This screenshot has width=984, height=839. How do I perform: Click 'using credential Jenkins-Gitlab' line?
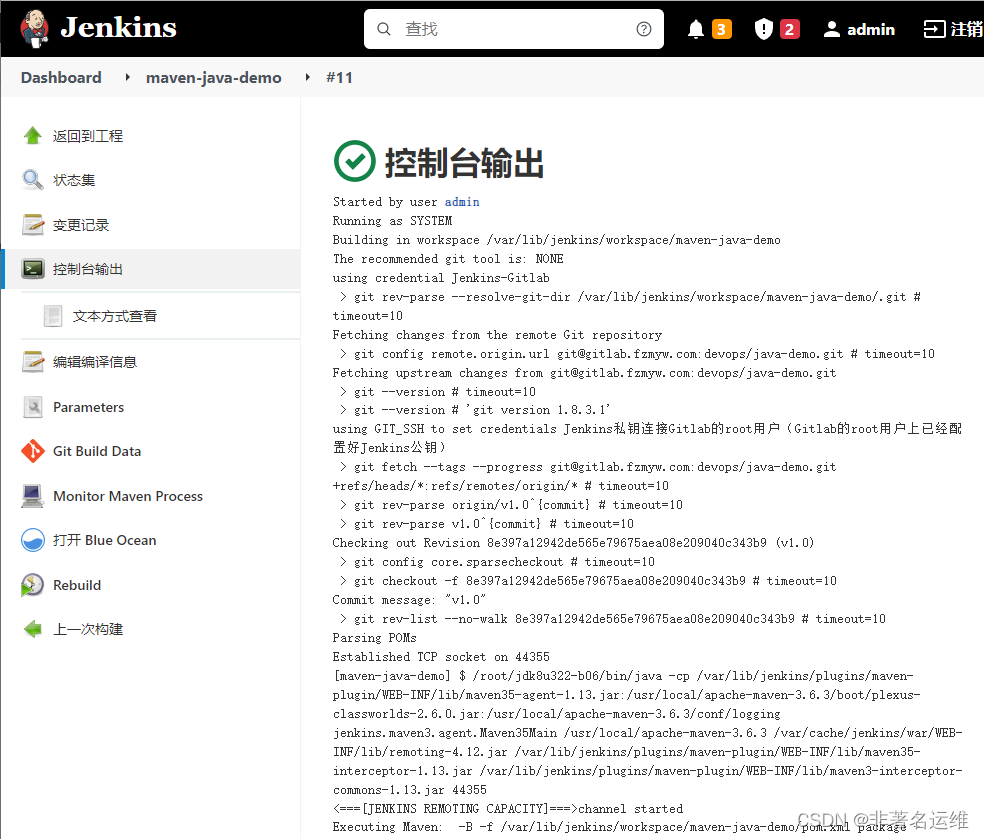(441, 278)
